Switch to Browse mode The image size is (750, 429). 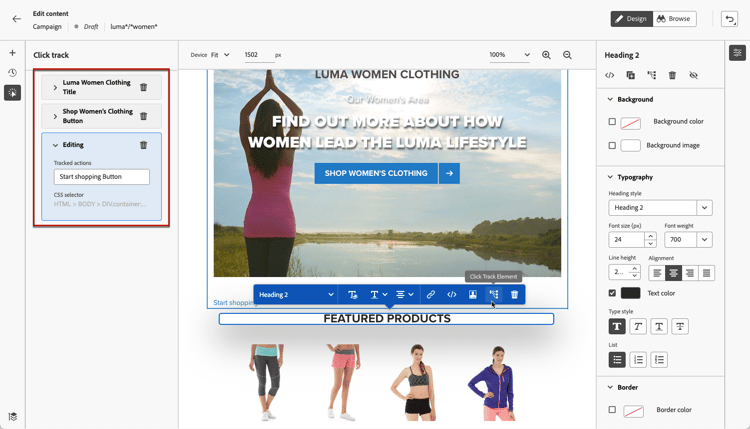674,19
